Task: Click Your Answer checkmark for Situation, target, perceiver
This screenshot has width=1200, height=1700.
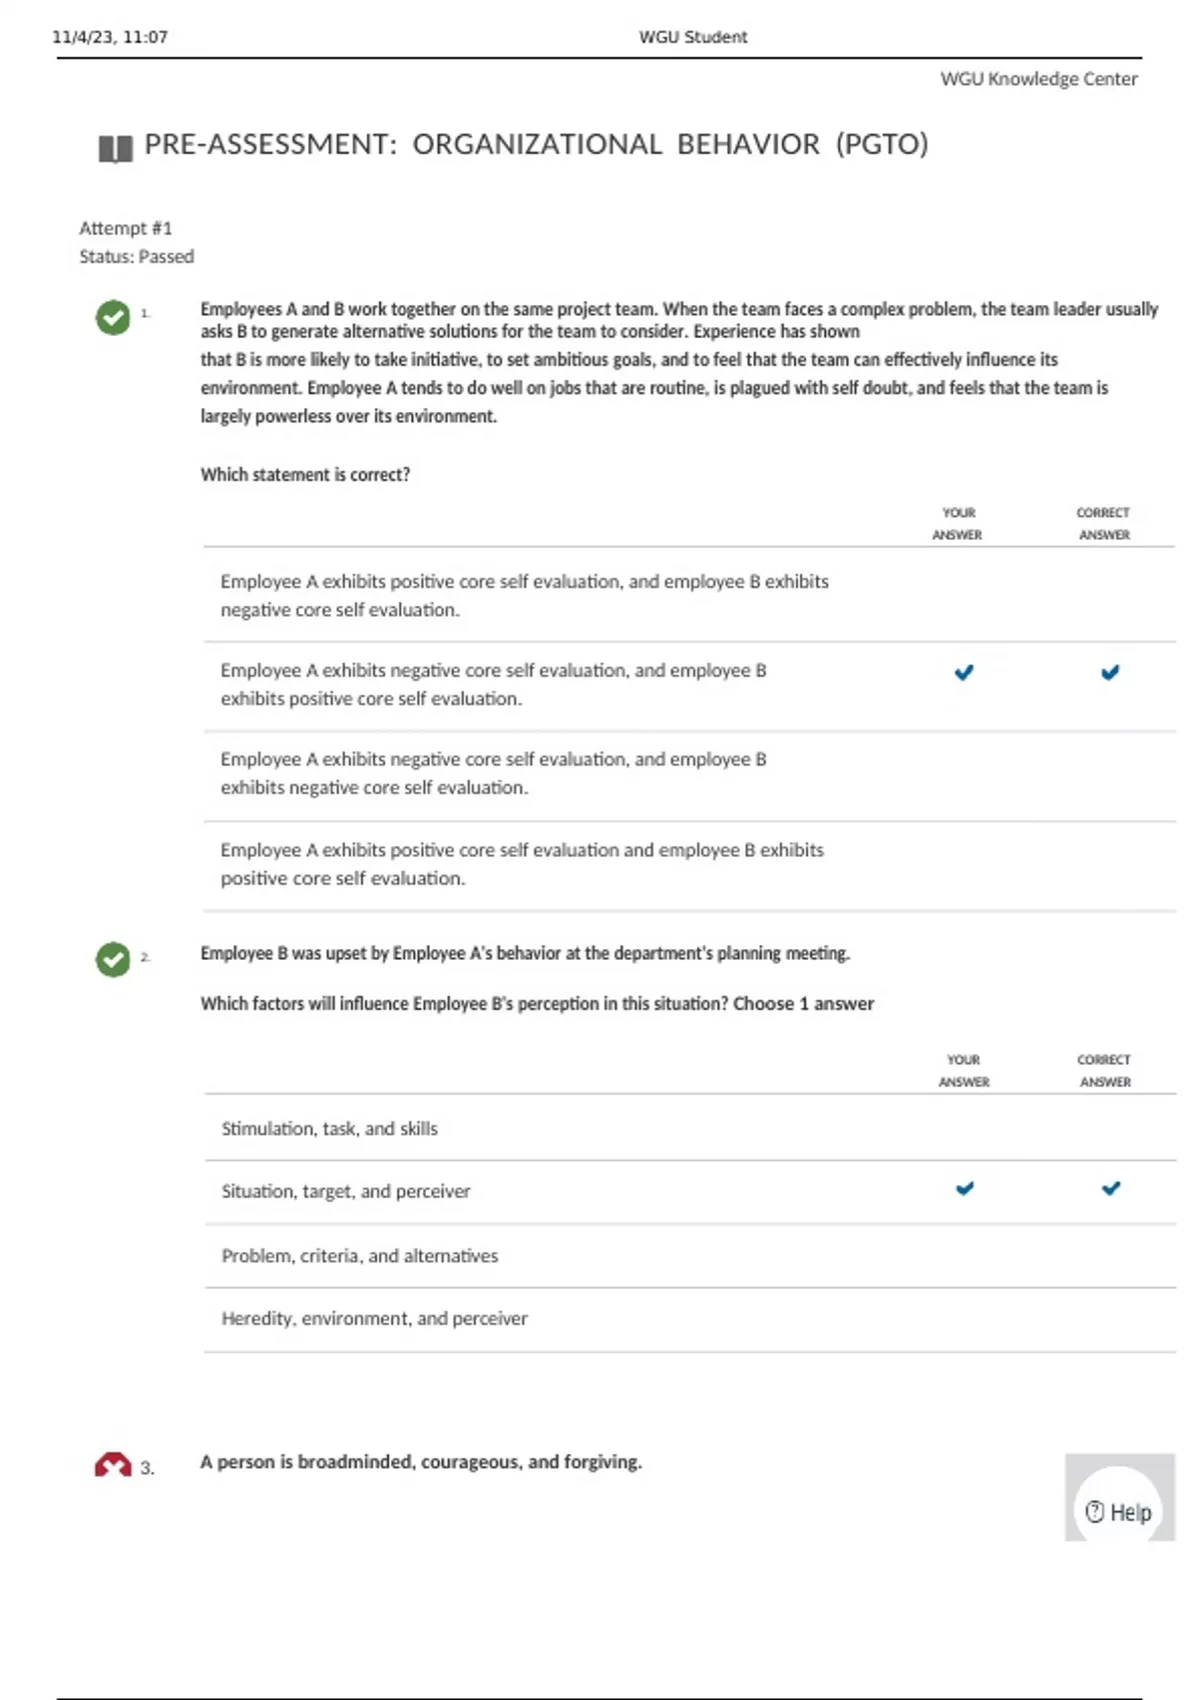Action: point(965,1188)
